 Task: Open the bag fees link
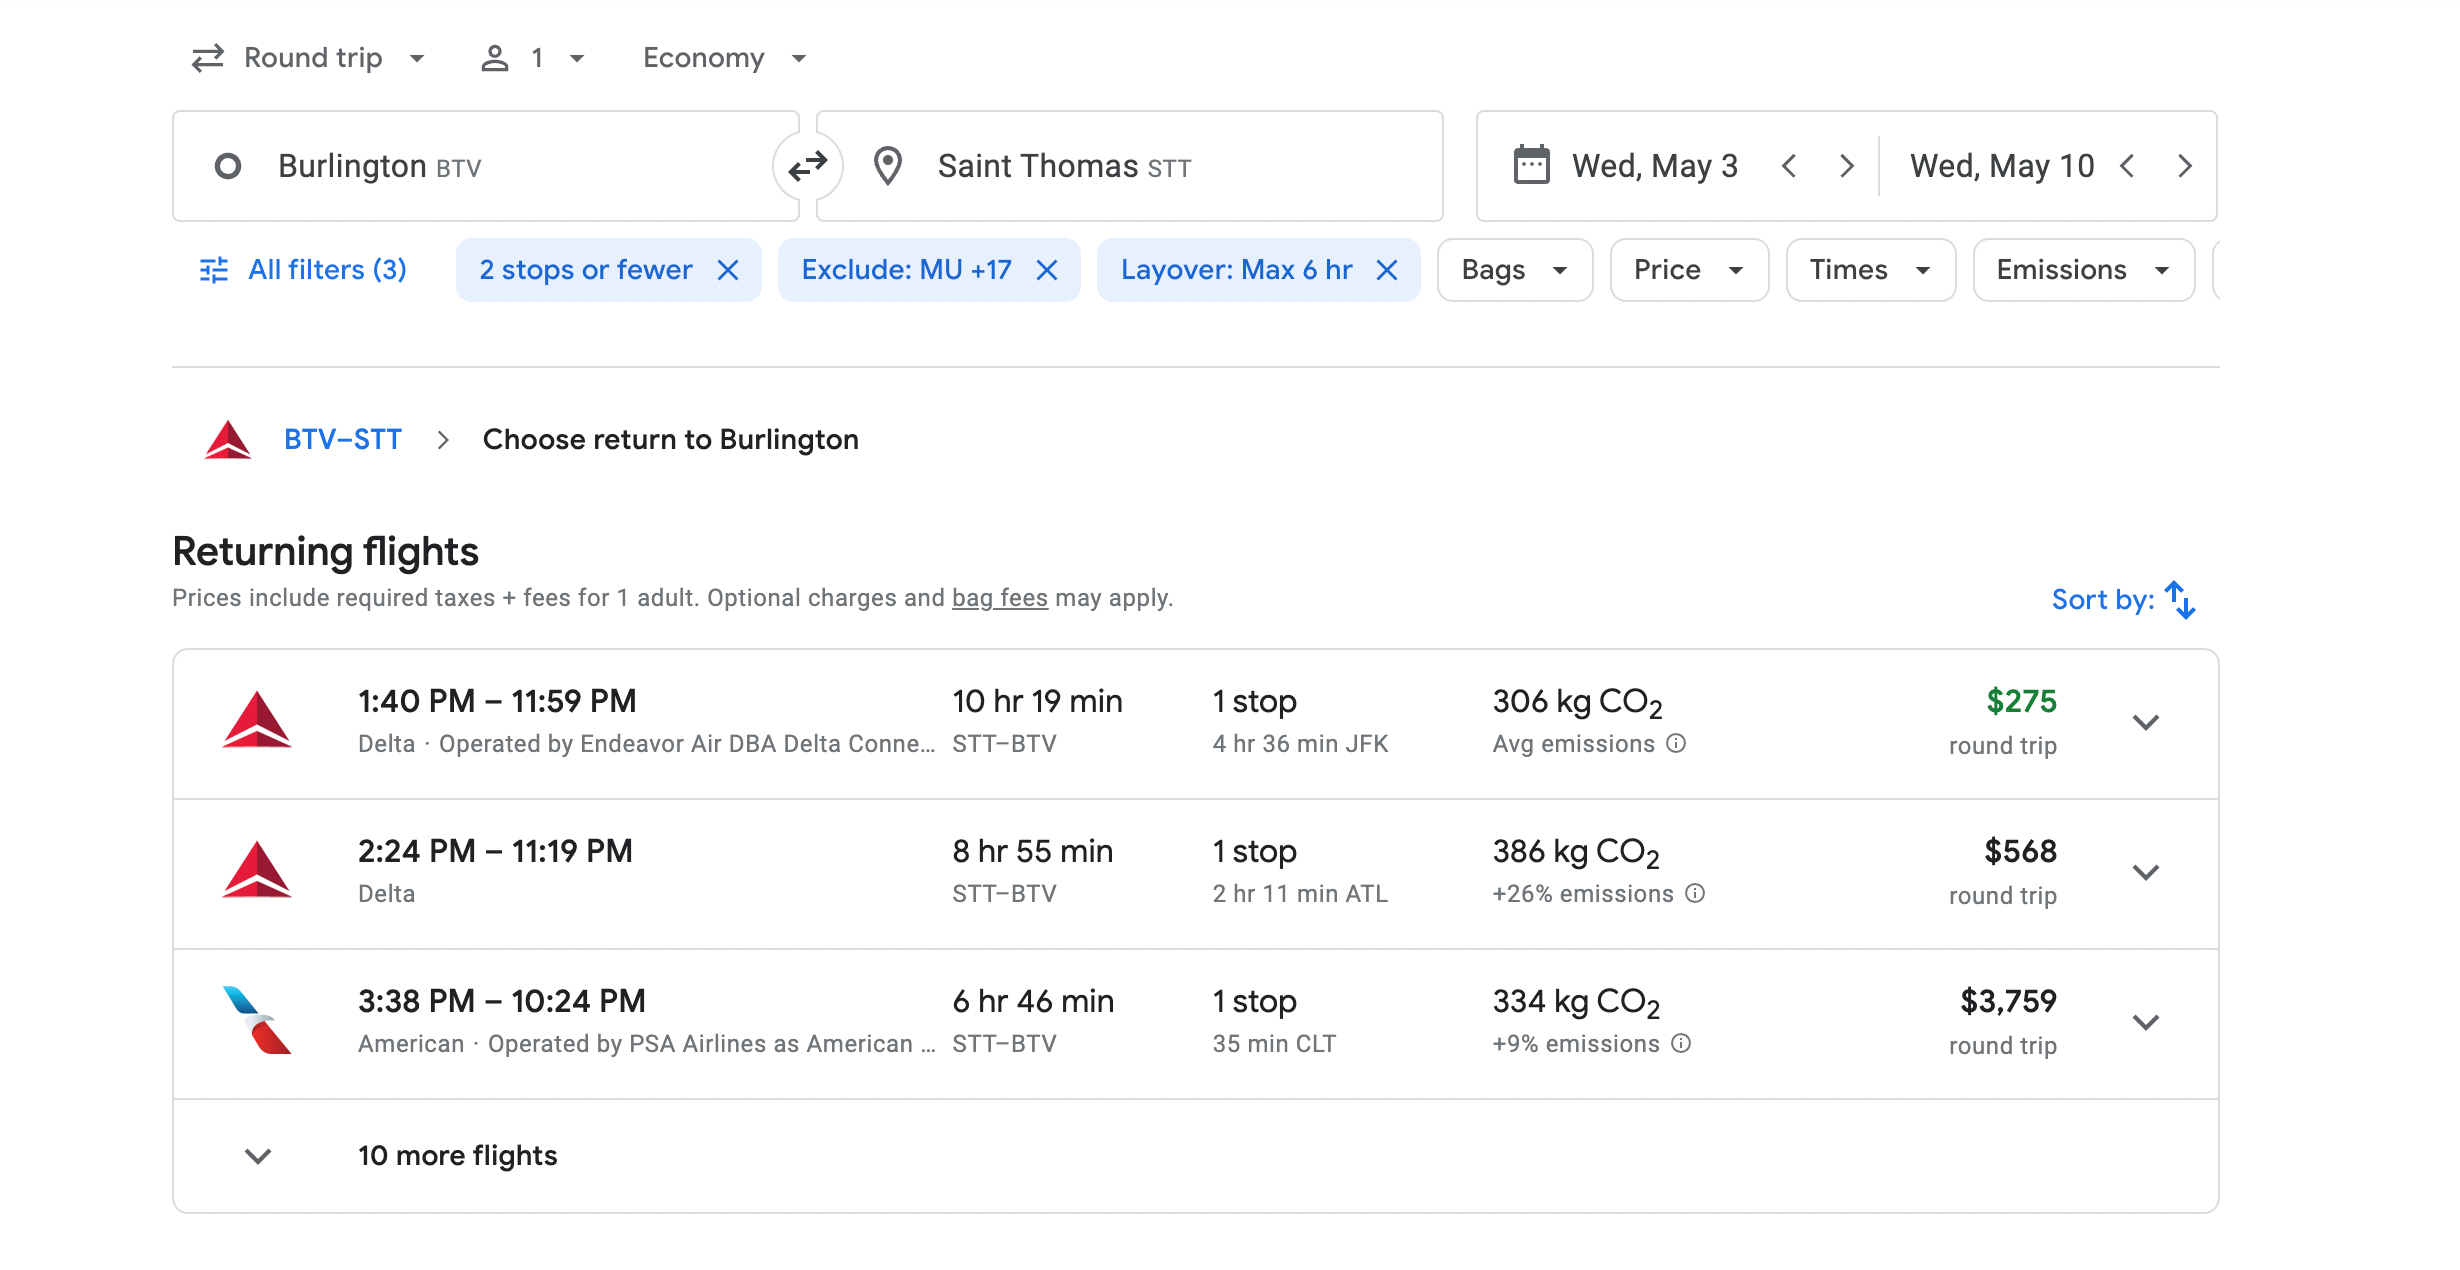999,598
